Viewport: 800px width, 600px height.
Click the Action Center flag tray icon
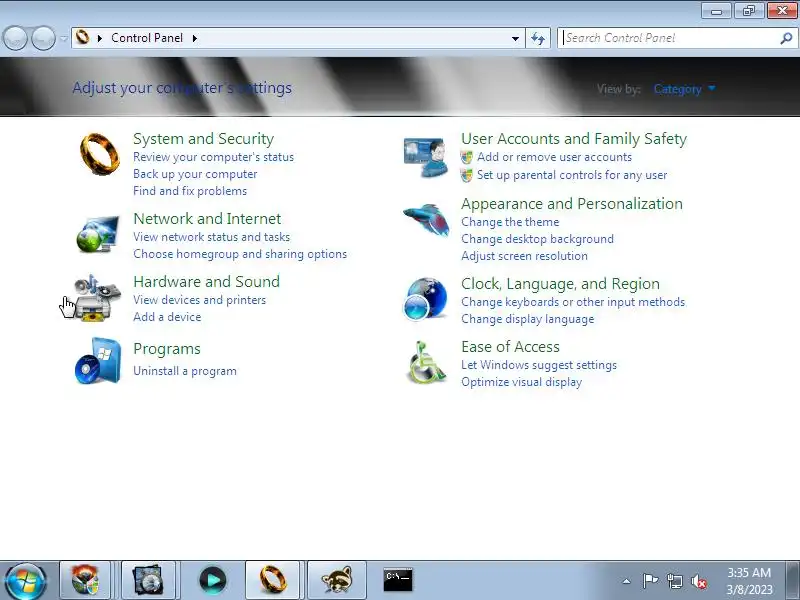pyautogui.click(x=650, y=581)
